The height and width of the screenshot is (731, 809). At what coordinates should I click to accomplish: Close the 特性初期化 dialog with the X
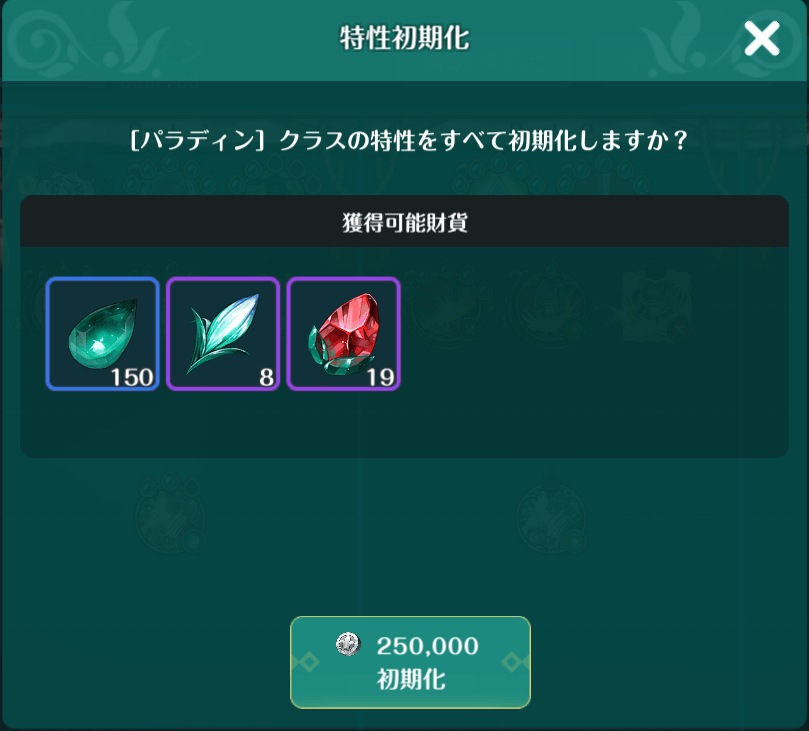pos(762,39)
